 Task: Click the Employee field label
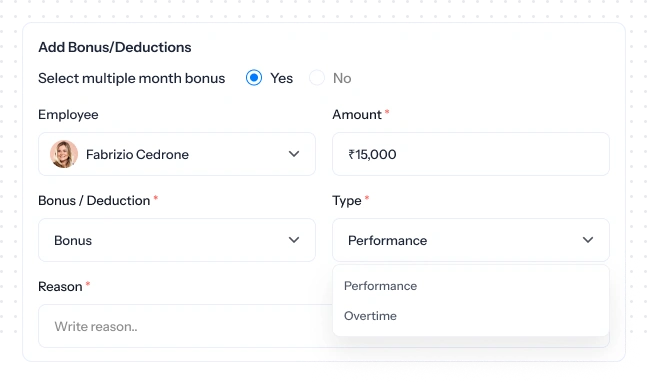tap(68, 115)
